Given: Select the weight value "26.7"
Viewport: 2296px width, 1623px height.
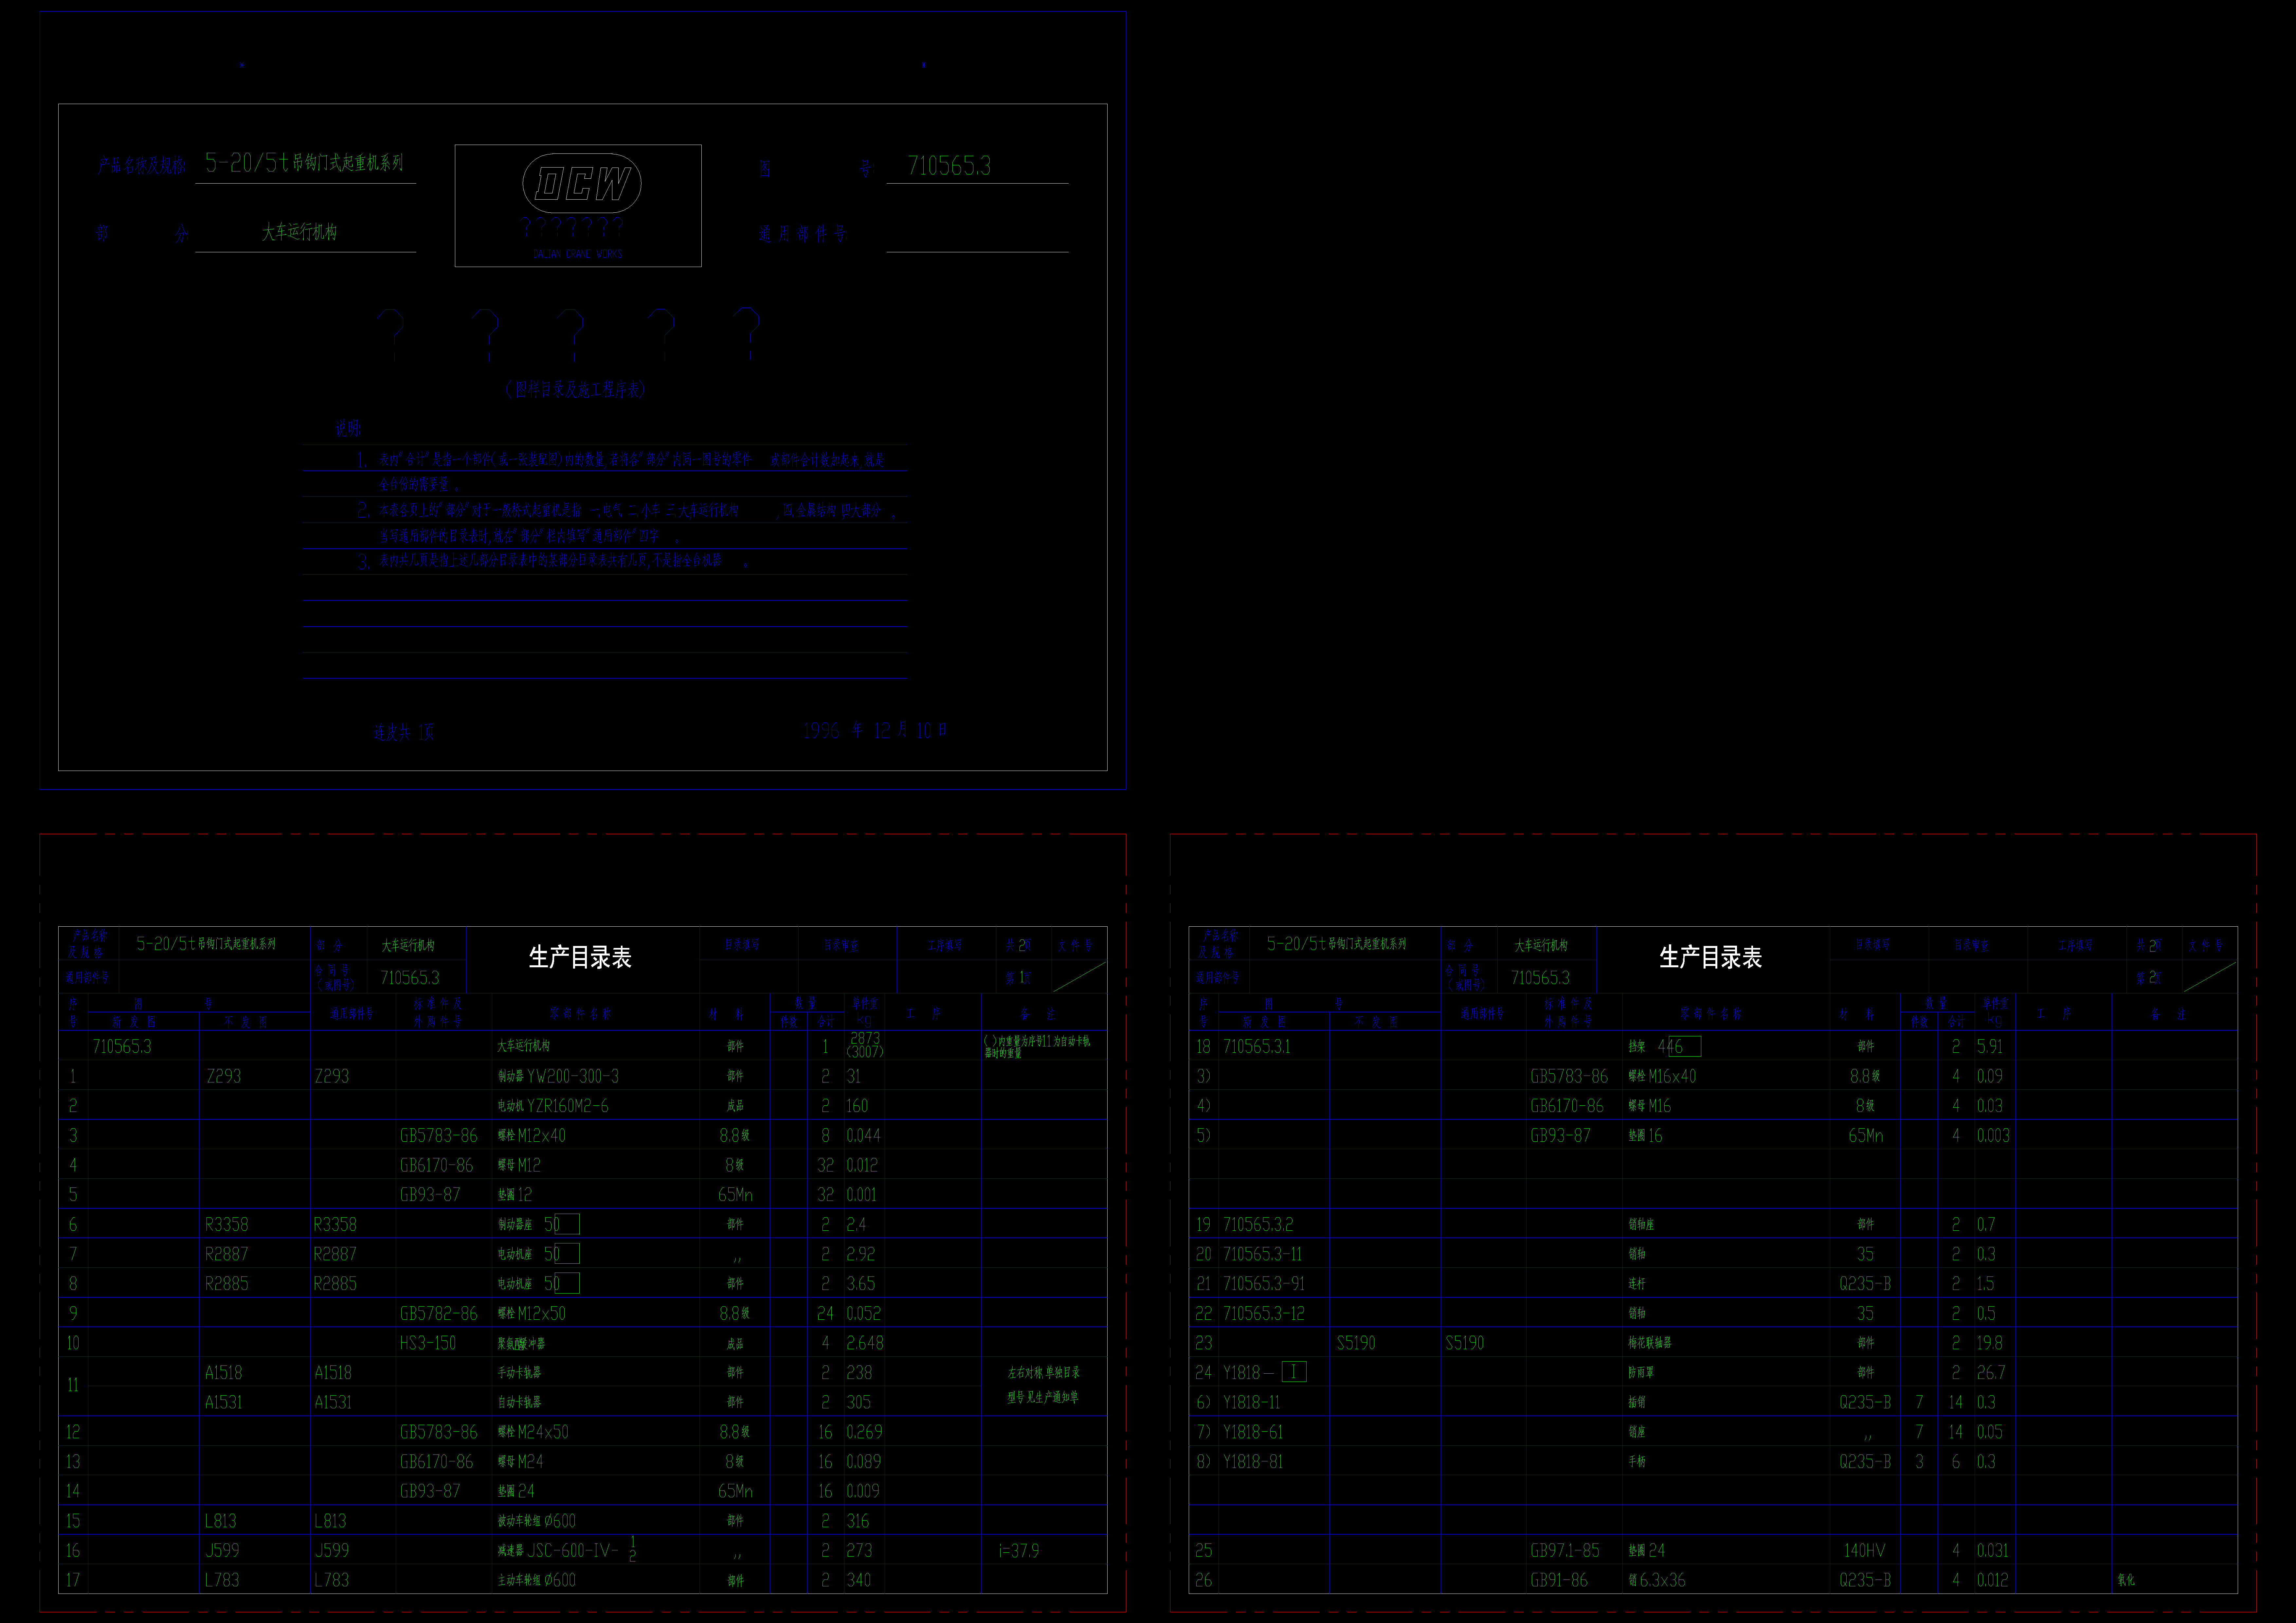Looking at the screenshot, I should [x=1991, y=1373].
